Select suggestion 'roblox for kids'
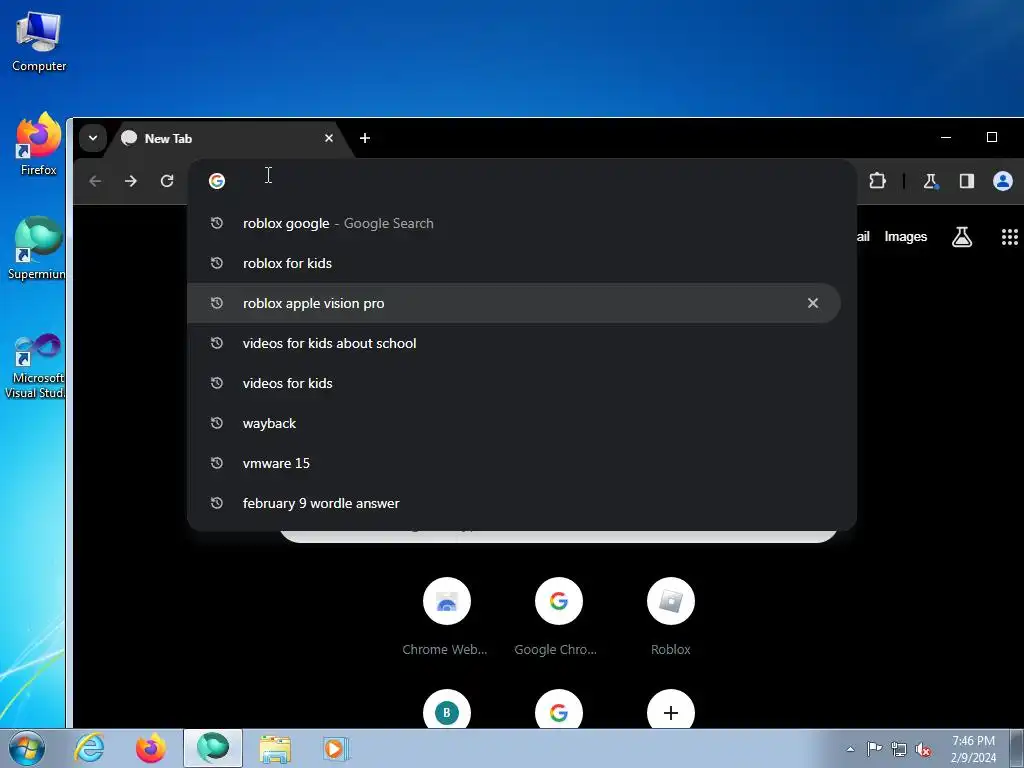This screenshot has width=1024, height=768. [x=514, y=263]
